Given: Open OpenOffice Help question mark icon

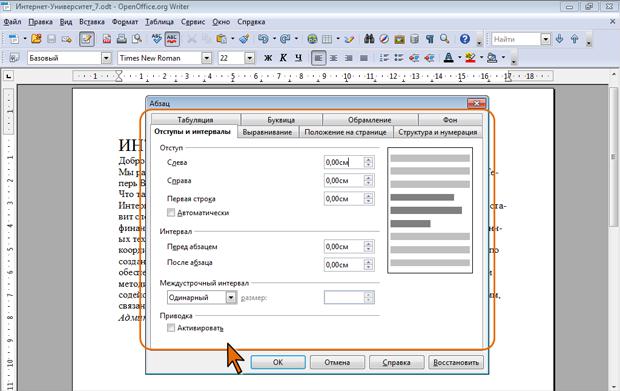Looking at the screenshot, I should click(x=465, y=39).
